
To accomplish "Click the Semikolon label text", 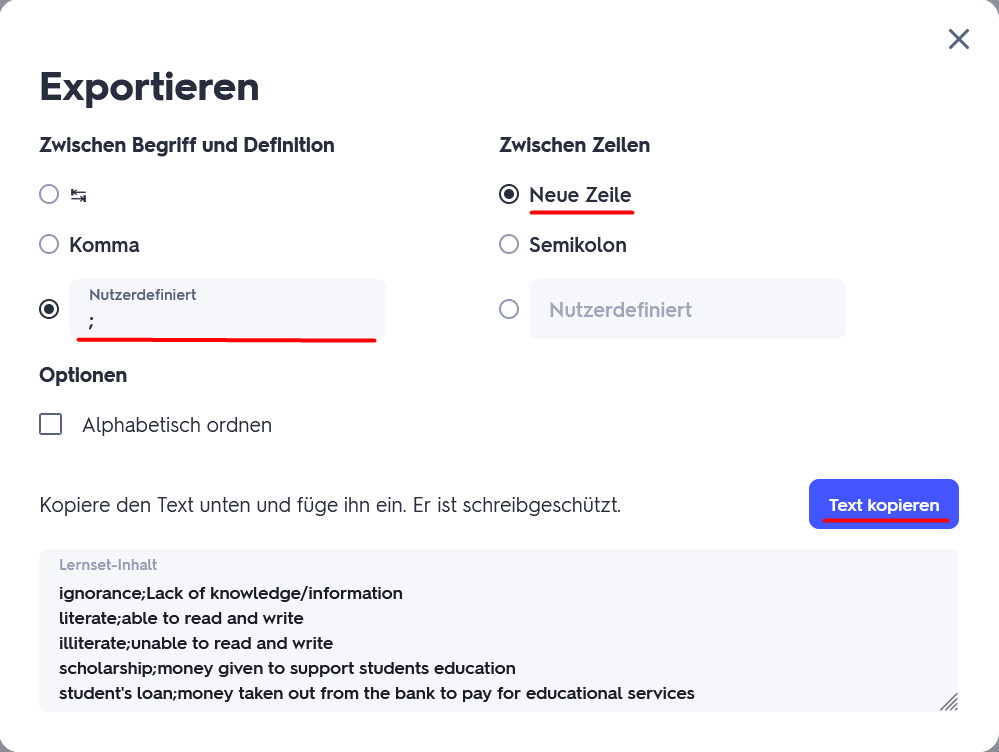I will pos(578,244).
